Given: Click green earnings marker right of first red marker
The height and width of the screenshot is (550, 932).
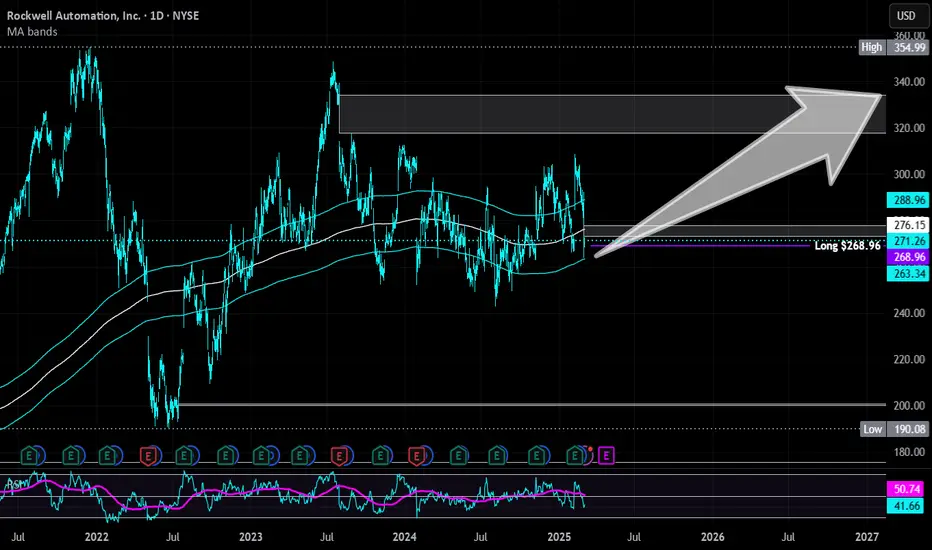Looking at the screenshot, I should coord(184,456).
